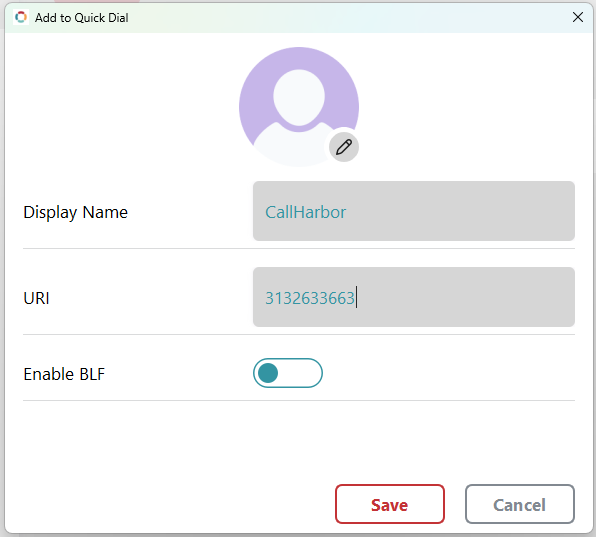The width and height of the screenshot is (596, 537).
Task: Click empty space inside the URI field
Action: pos(464,297)
